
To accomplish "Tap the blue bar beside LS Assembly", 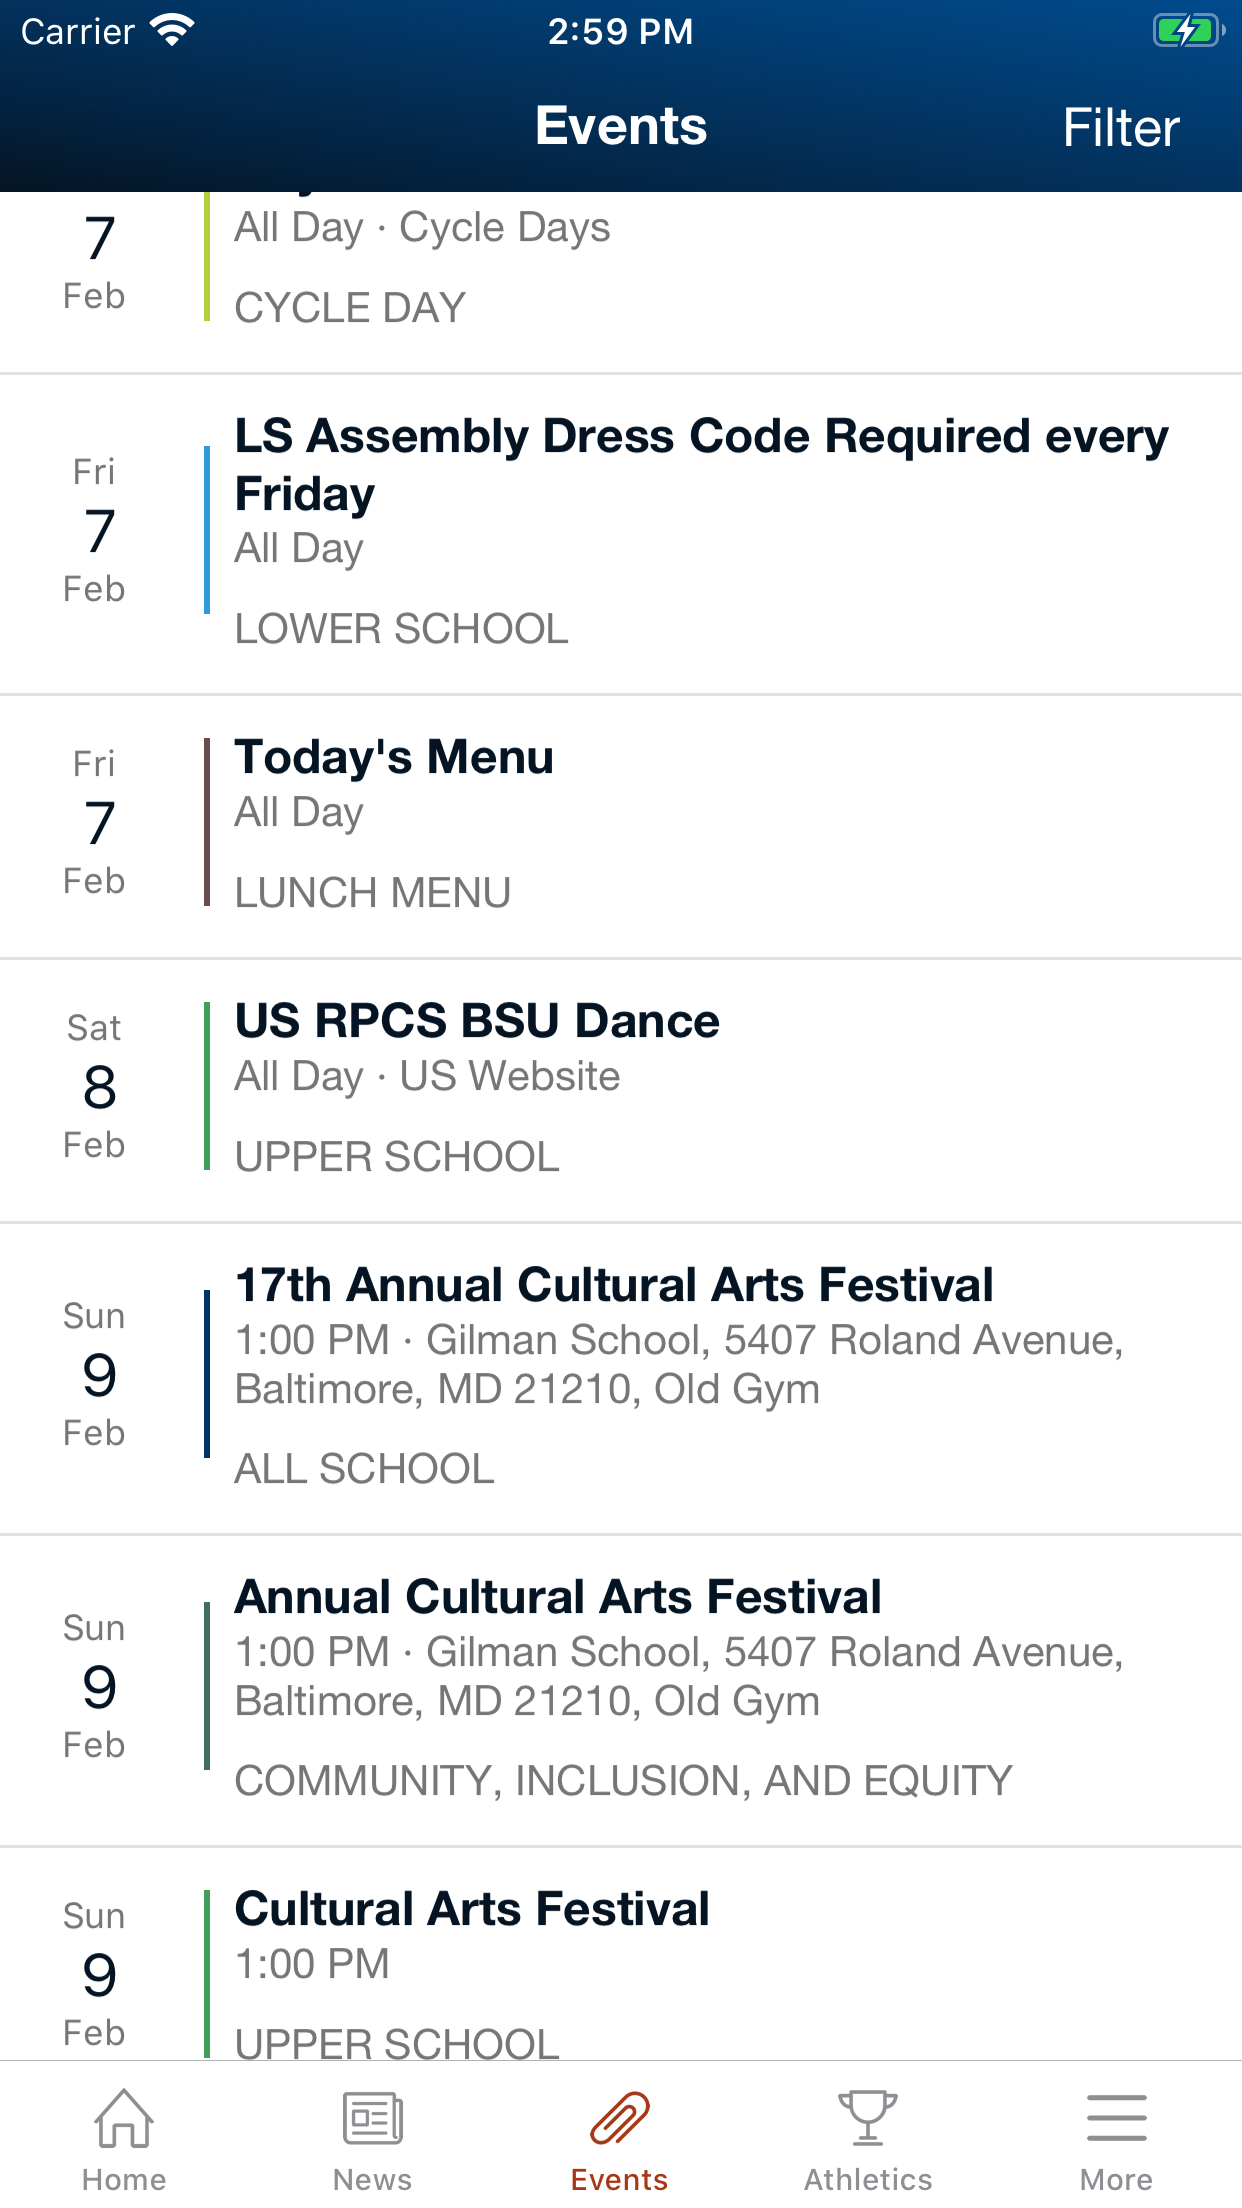I will pos(207,530).
